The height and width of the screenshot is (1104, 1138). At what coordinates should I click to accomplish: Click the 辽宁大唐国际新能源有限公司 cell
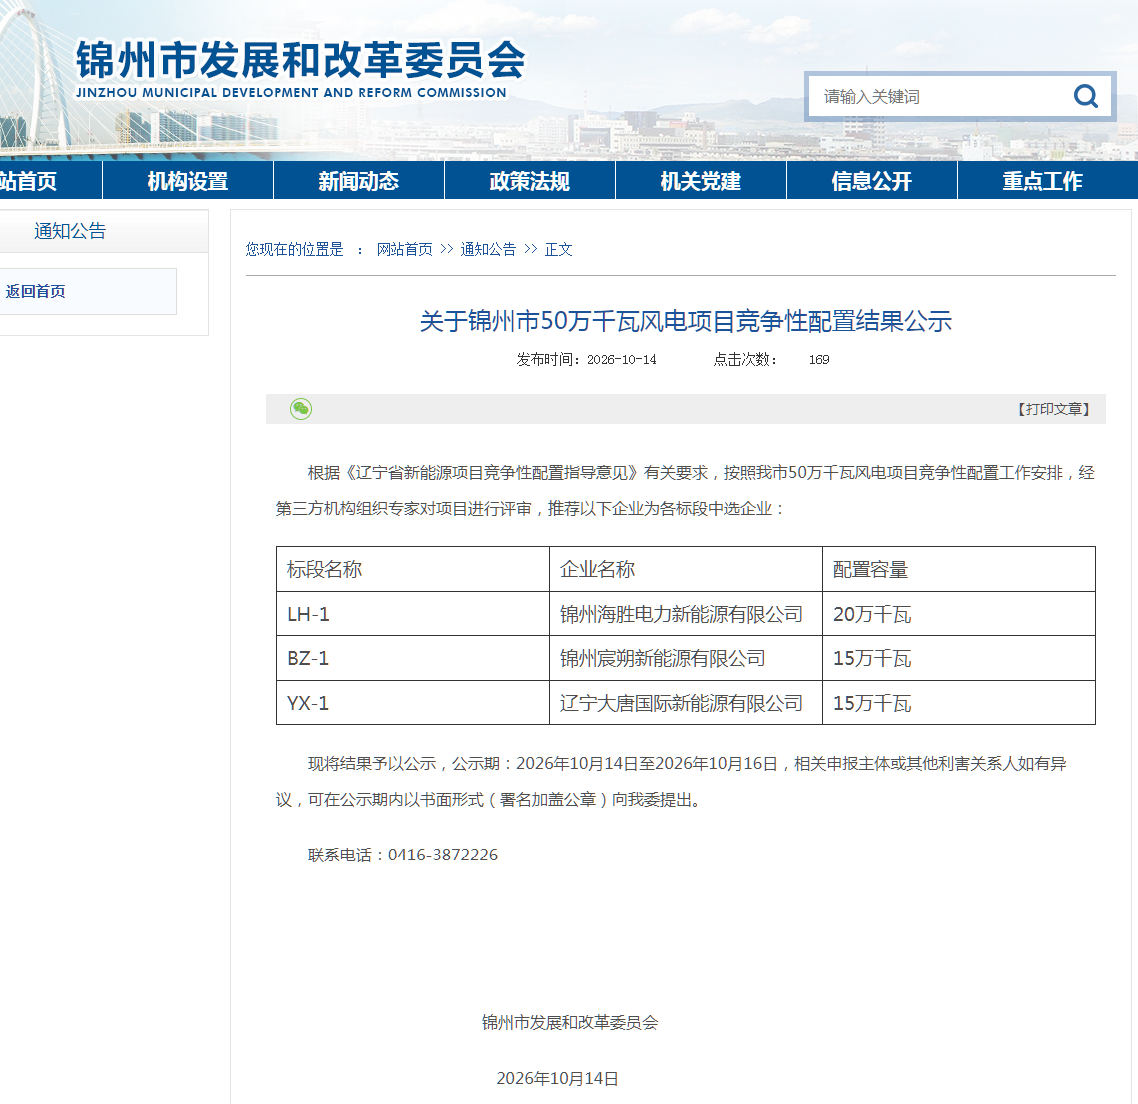point(686,703)
